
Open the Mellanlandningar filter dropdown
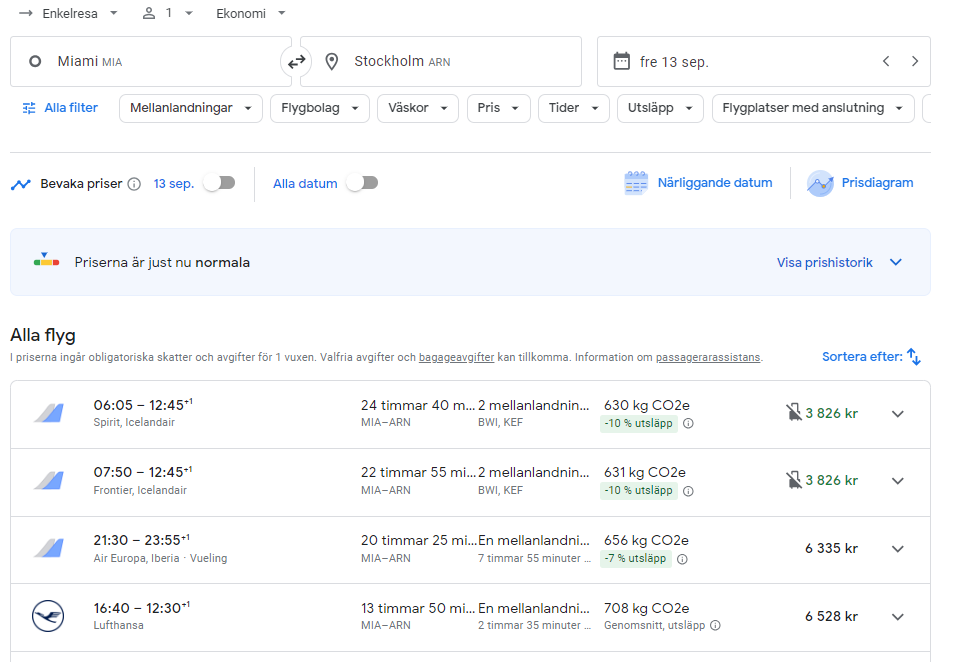click(190, 108)
